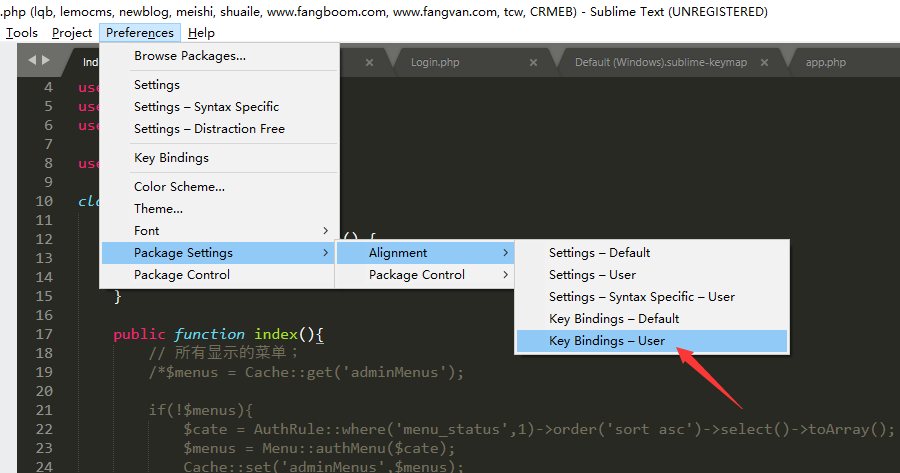Click line number 4 in gutter

click(48, 87)
